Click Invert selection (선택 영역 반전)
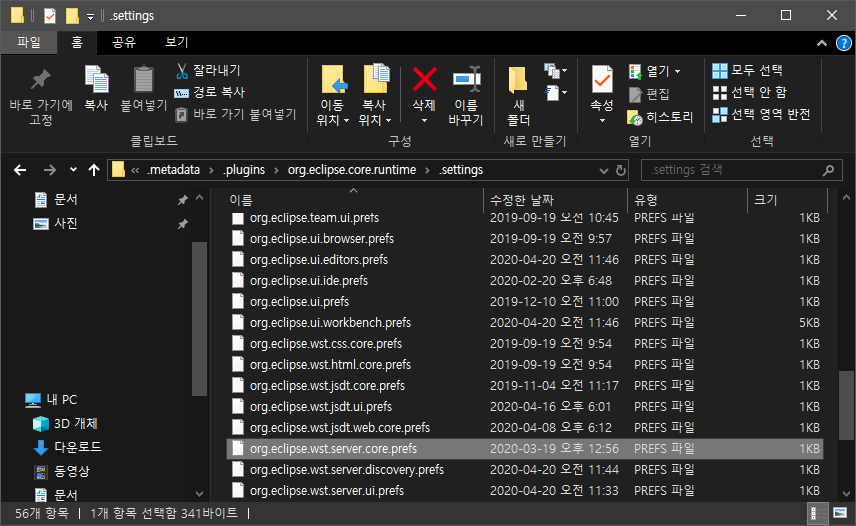Screen dimensions: 856x526 tap(761, 115)
